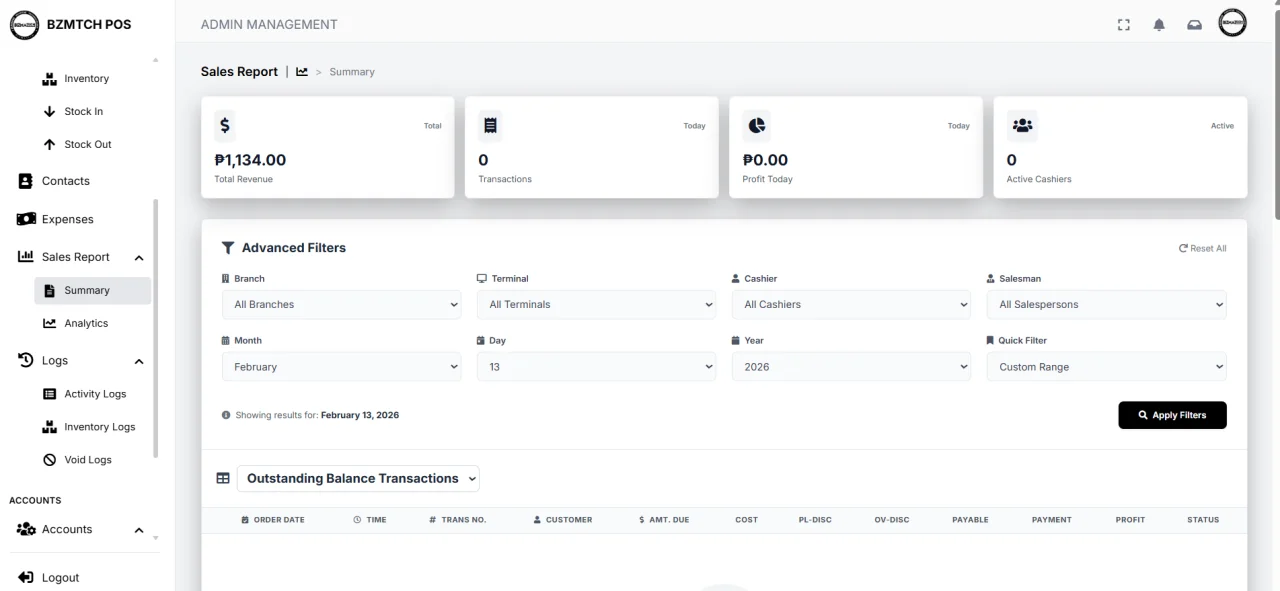Click Reset All in Advanced Filters
This screenshot has width=1280, height=591.
(1203, 249)
